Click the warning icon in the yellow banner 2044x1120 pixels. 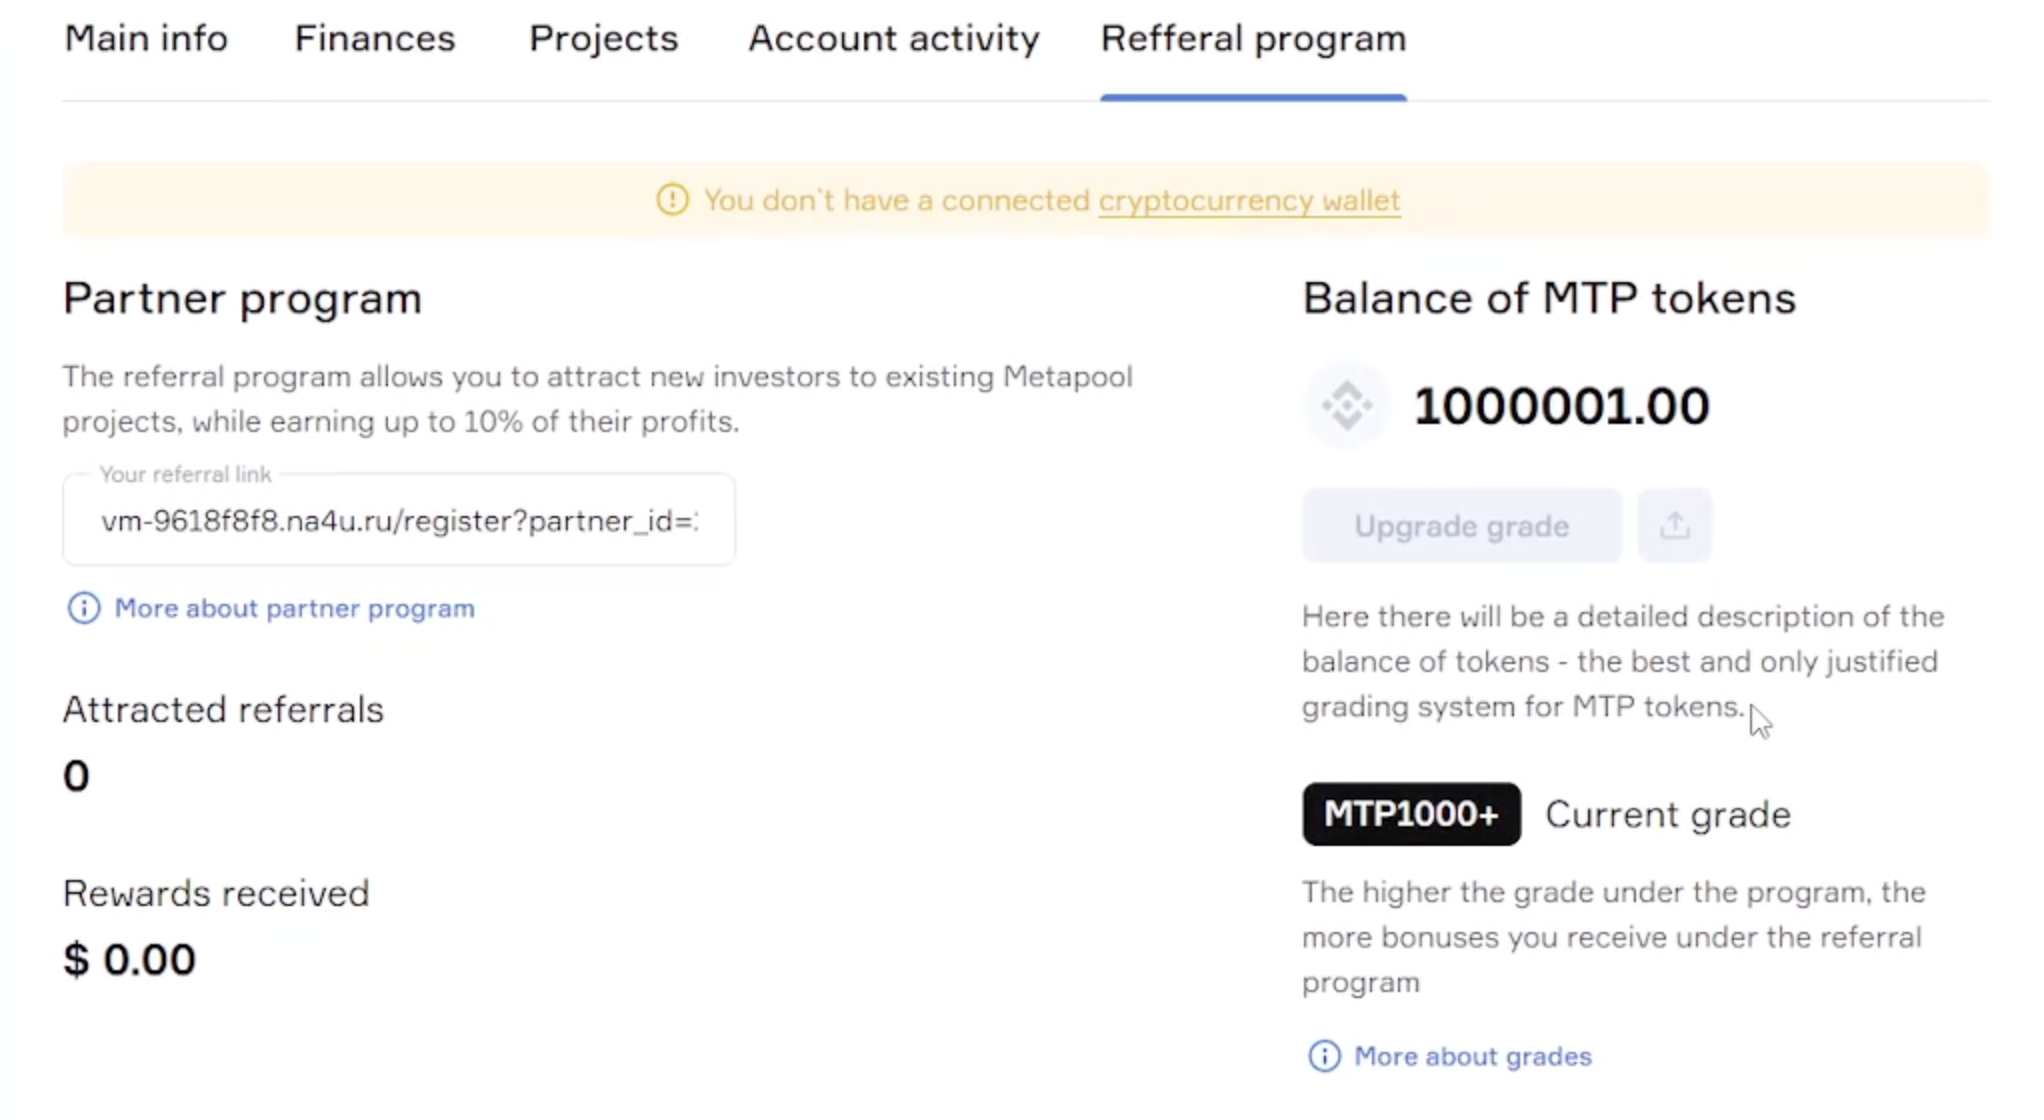(672, 200)
